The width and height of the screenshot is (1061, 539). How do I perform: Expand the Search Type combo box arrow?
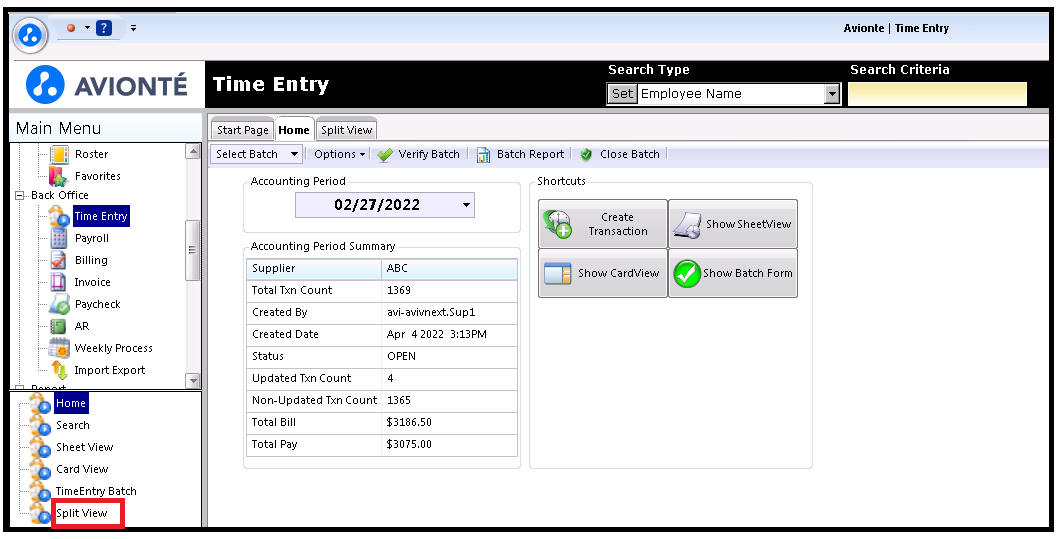[832, 94]
